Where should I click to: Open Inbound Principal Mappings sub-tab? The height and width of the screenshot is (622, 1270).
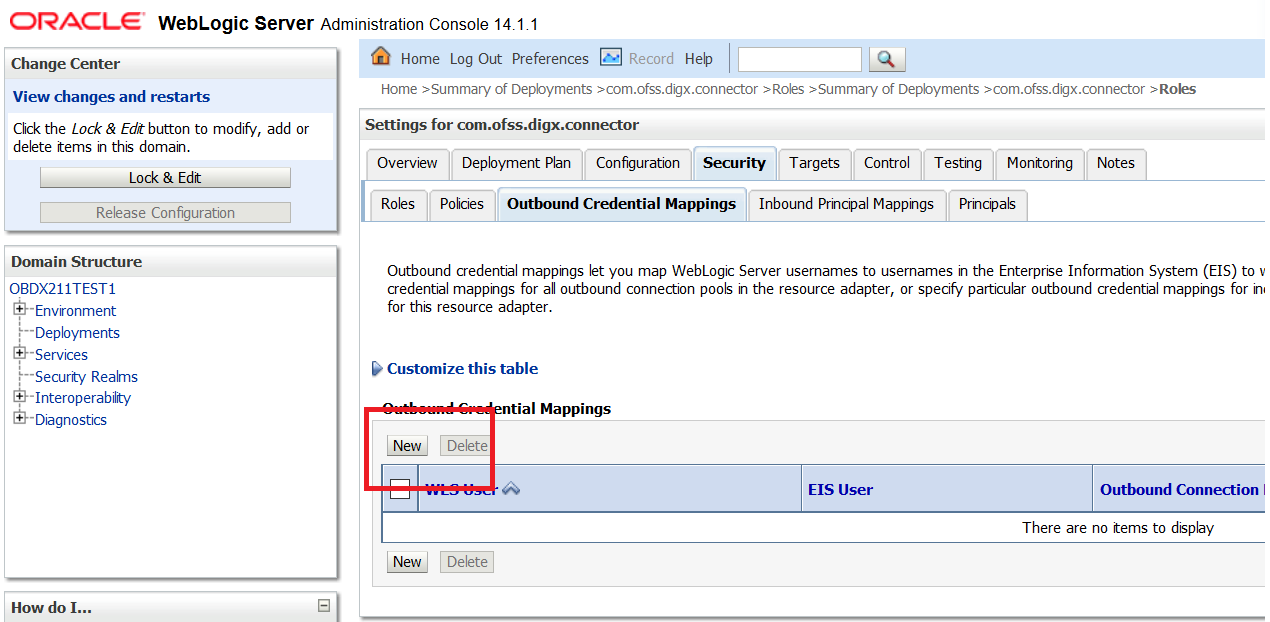click(x=846, y=204)
